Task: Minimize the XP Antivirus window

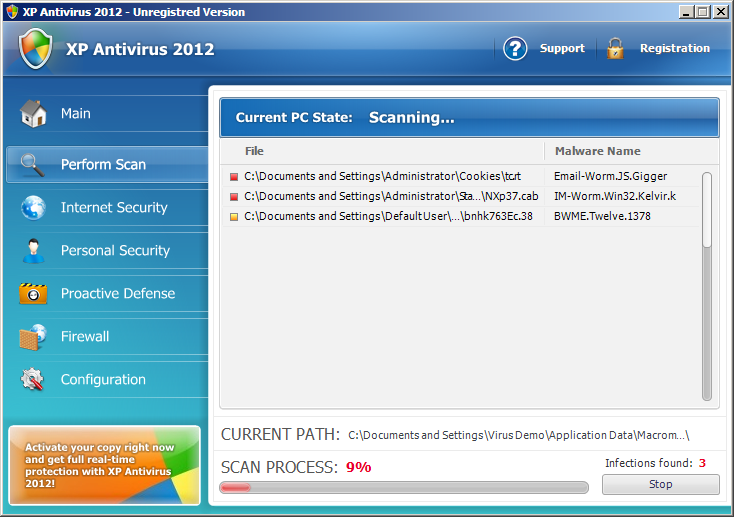Action: [686, 12]
